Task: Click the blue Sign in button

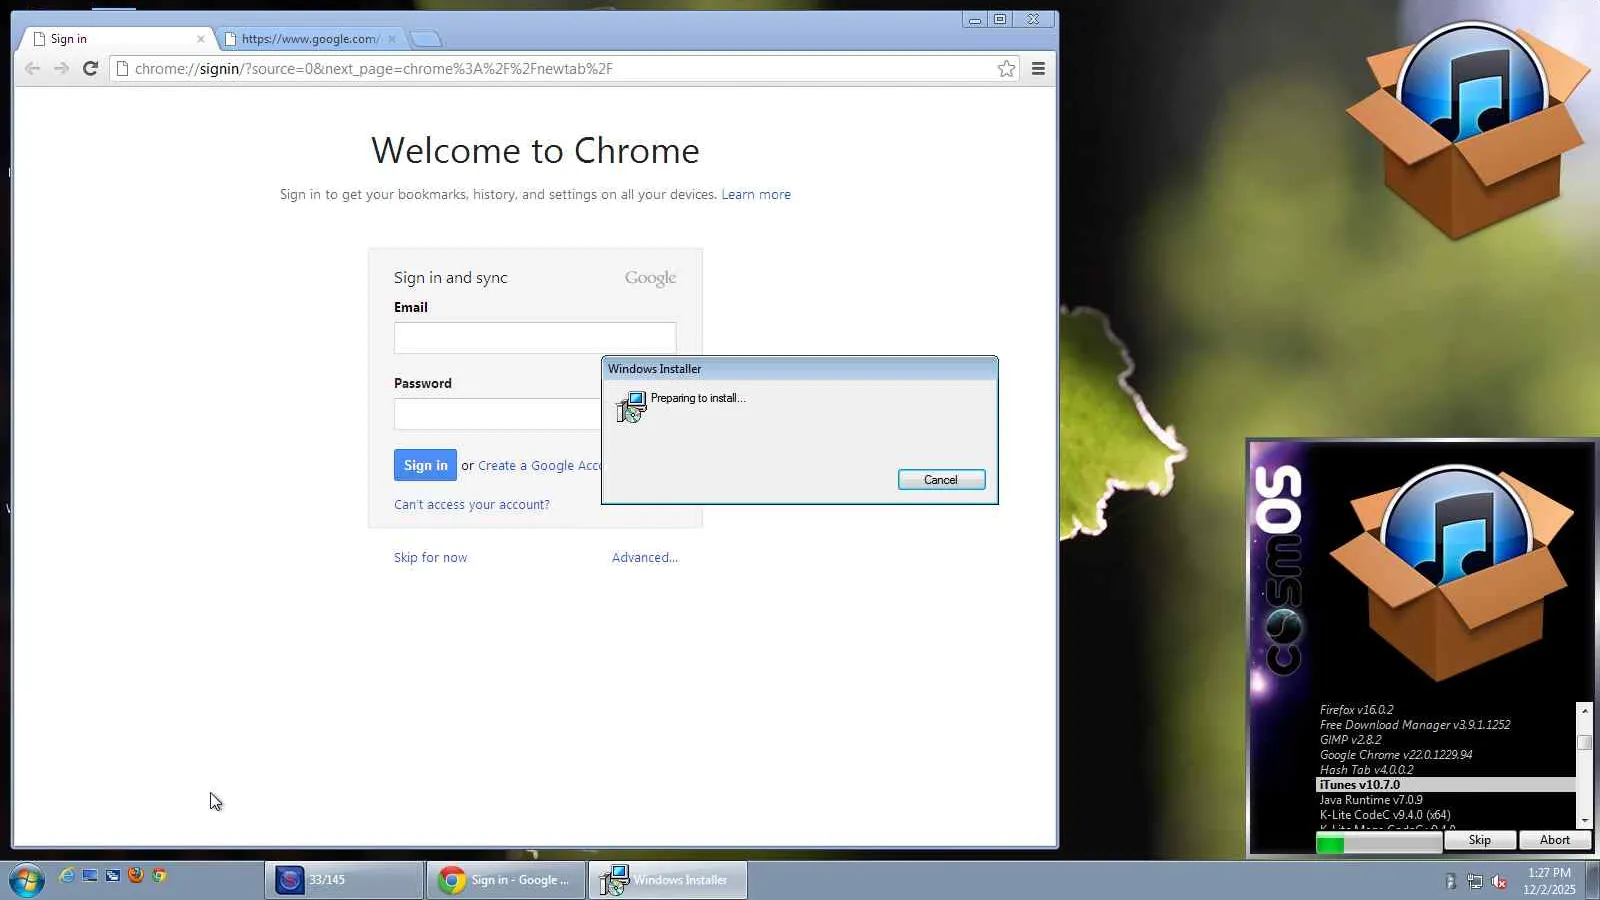Action: [x=425, y=465]
